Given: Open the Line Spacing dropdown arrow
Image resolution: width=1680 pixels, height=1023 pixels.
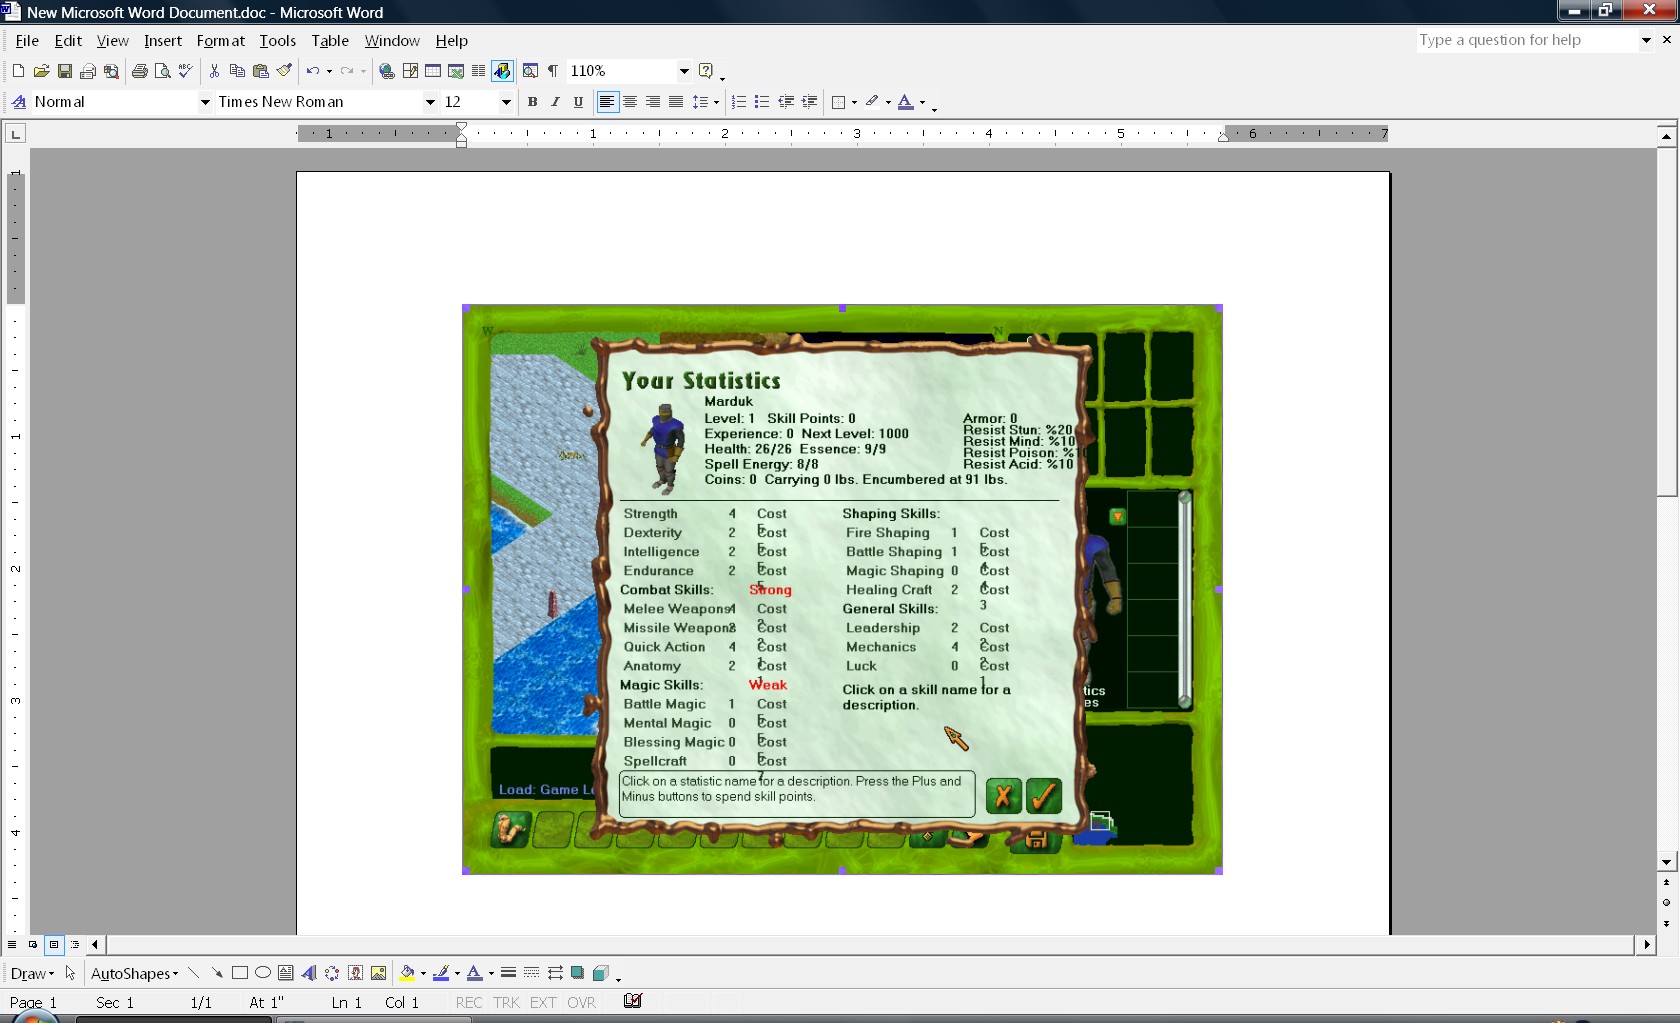Looking at the screenshot, I should [717, 102].
